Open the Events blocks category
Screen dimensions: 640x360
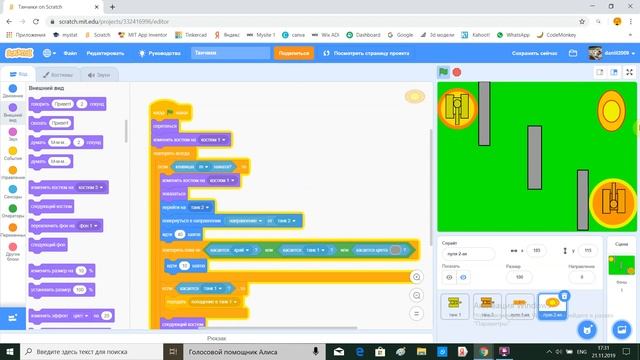pyautogui.click(x=13, y=153)
